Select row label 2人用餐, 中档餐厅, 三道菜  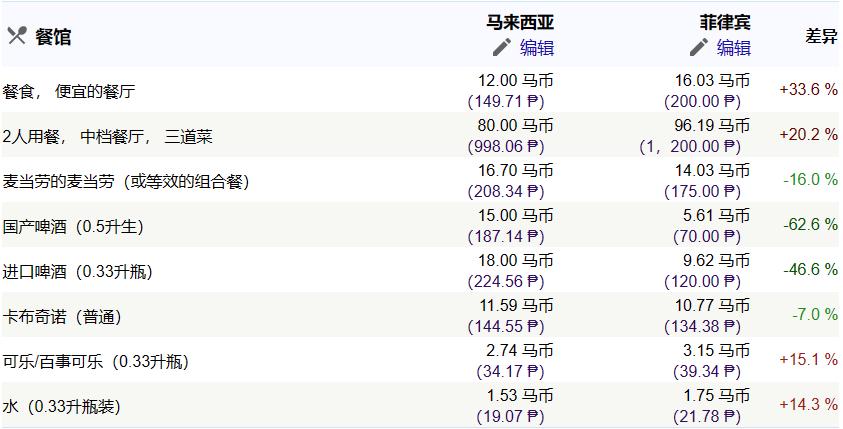[108, 137]
